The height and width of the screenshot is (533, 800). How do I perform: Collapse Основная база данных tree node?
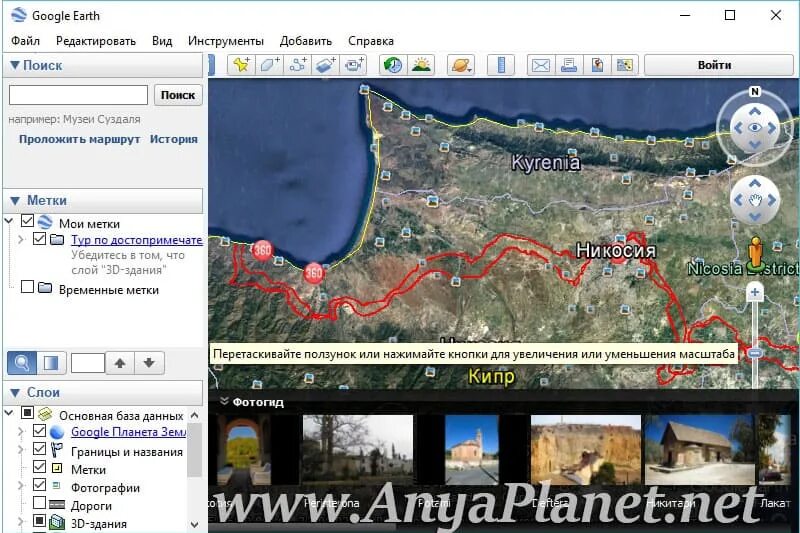9,413
